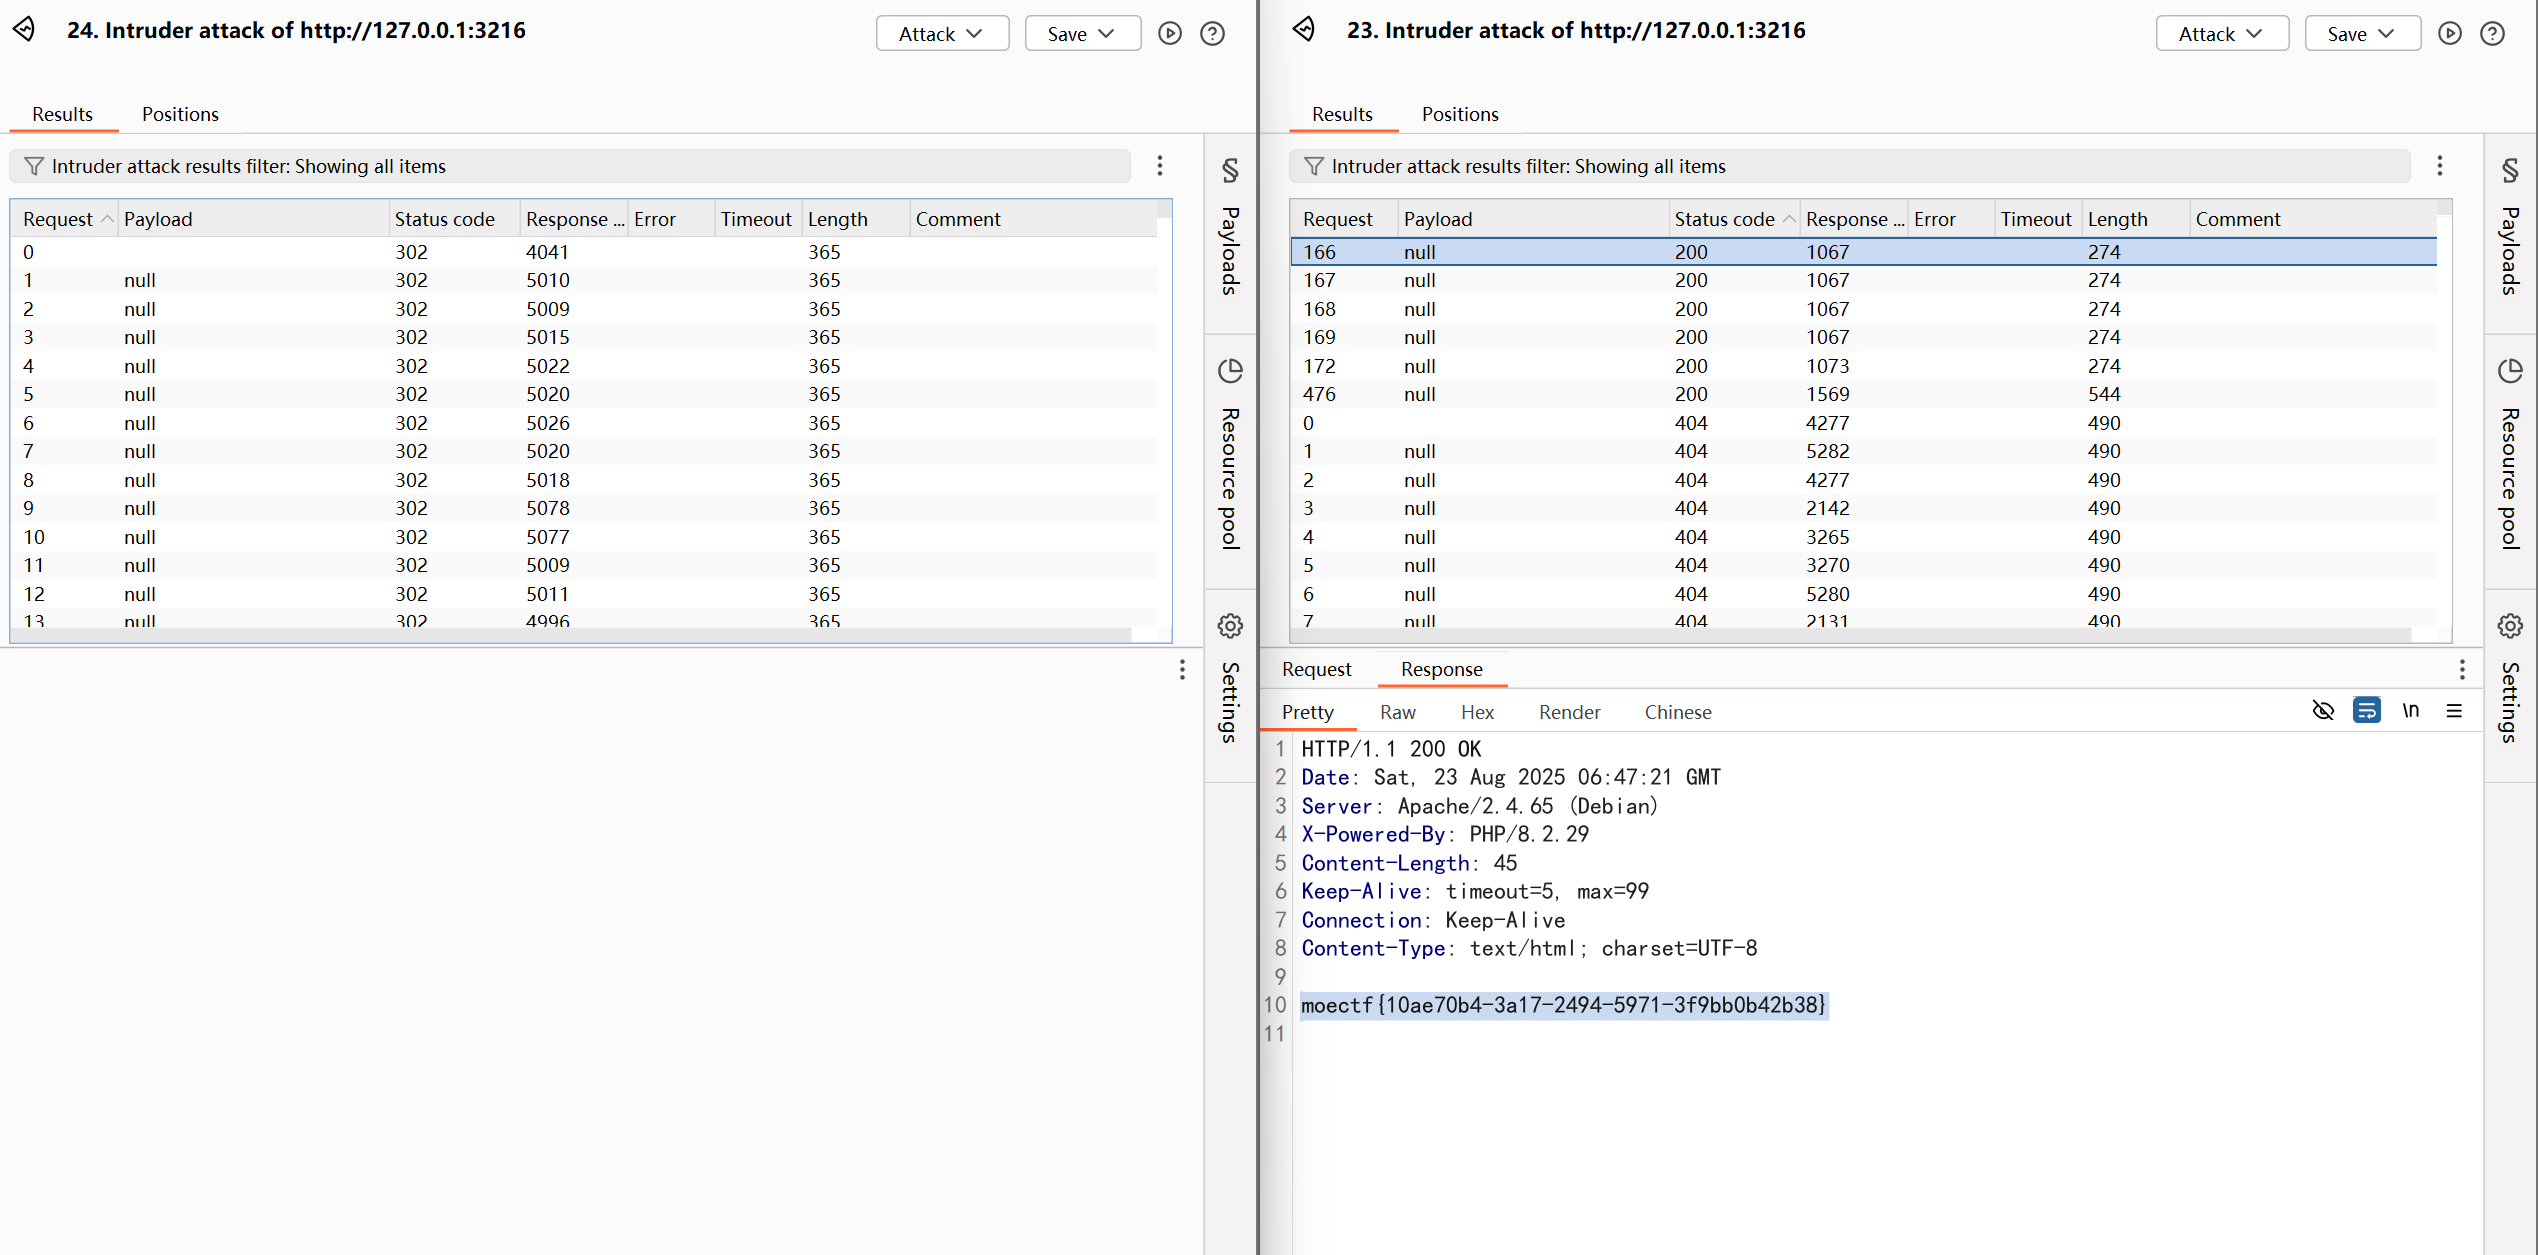The width and height of the screenshot is (2538, 1255).
Task: Click the start attack play icon in window 23
Action: pos(2449,34)
